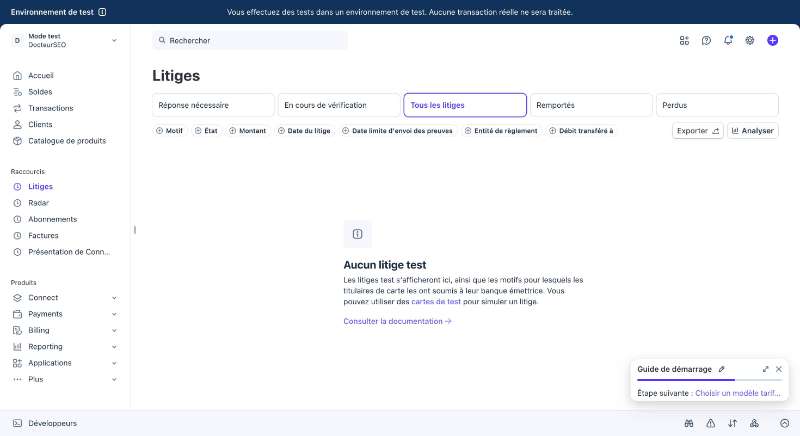Click the warning triangle icon in bottom bar
800x436 pixels.
[711, 423]
